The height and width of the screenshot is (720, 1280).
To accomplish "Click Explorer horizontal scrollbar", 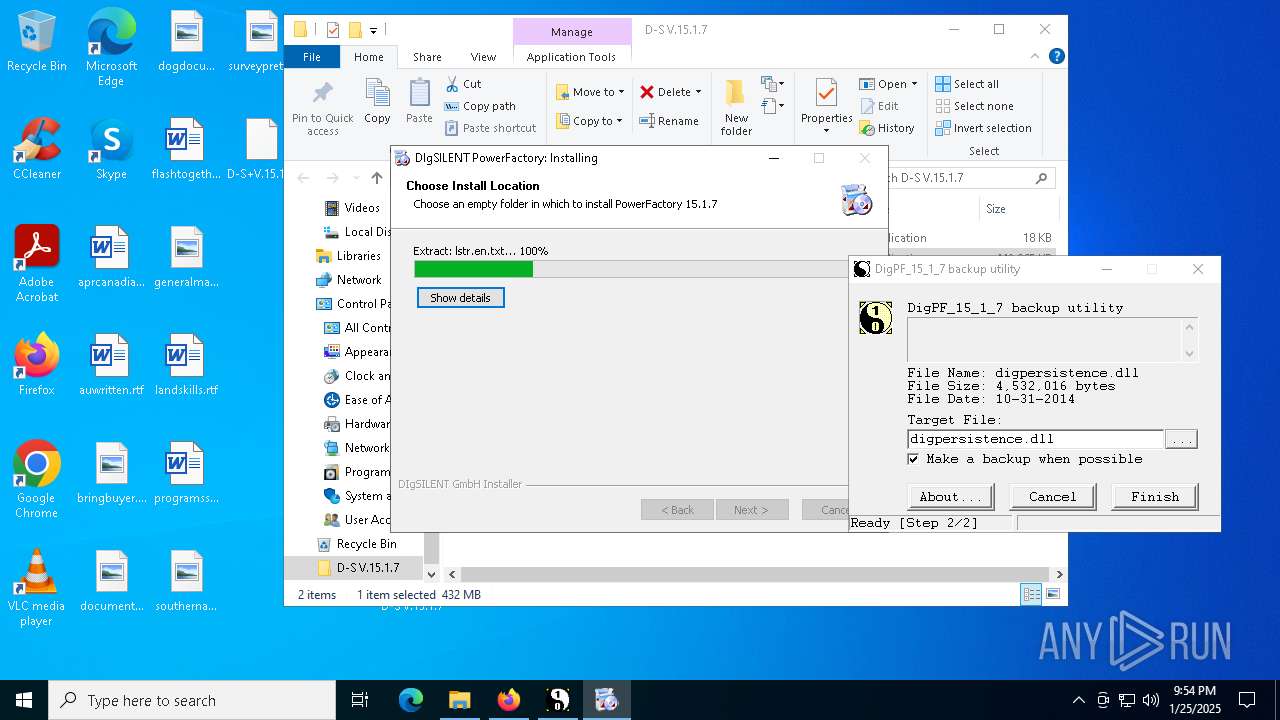I will tap(755, 575).
